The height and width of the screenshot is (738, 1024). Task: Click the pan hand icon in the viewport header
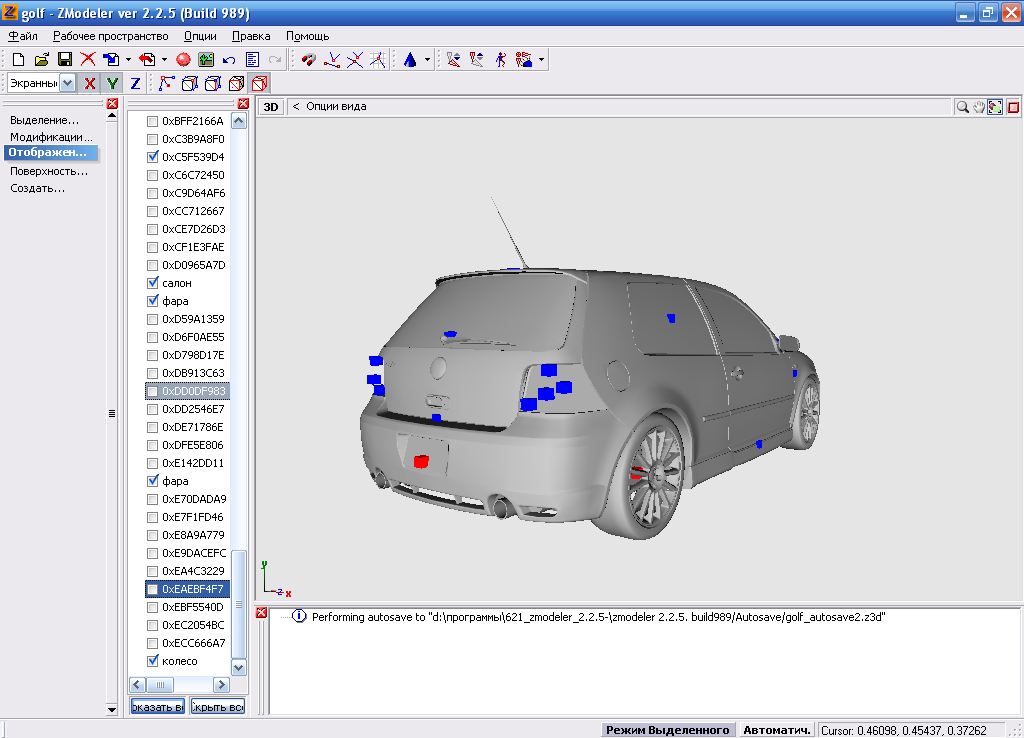978,106
